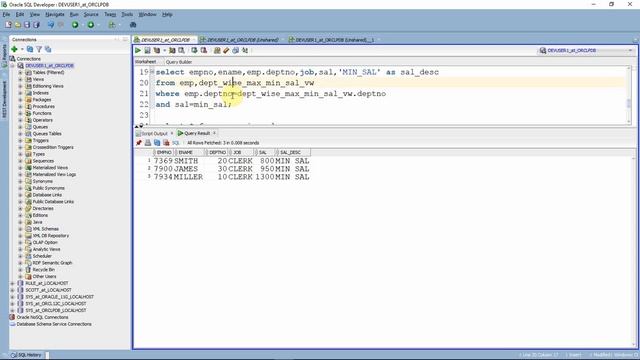This screenshot has width=640, height=360.
Task: Click the green Forward navigation button
Action: point(91,25)
